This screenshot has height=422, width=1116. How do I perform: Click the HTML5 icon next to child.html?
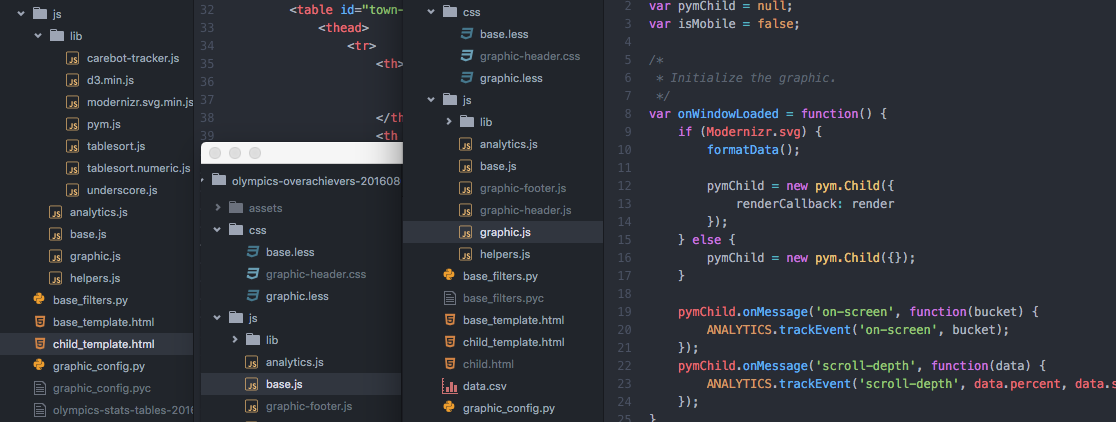449,364
